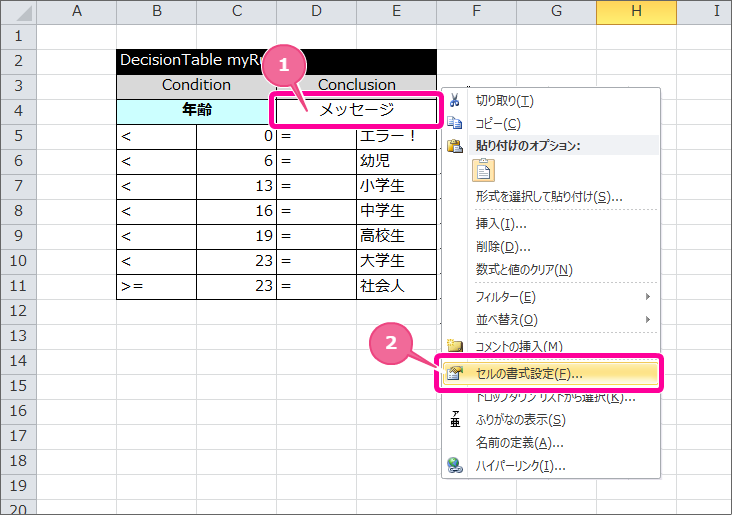Select column D header
Viewport: 732px width, 515px height.
tap(316, 12)
